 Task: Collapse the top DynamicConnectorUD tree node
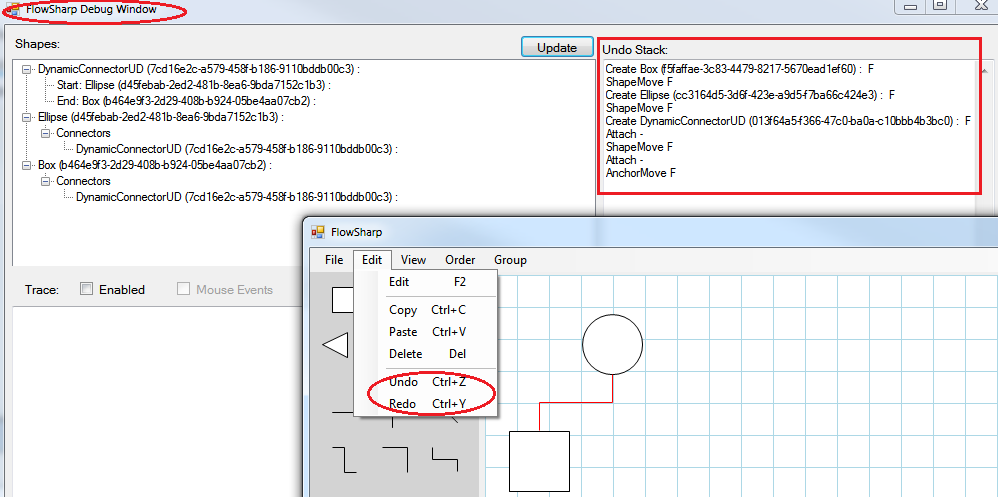coord(27,69)
